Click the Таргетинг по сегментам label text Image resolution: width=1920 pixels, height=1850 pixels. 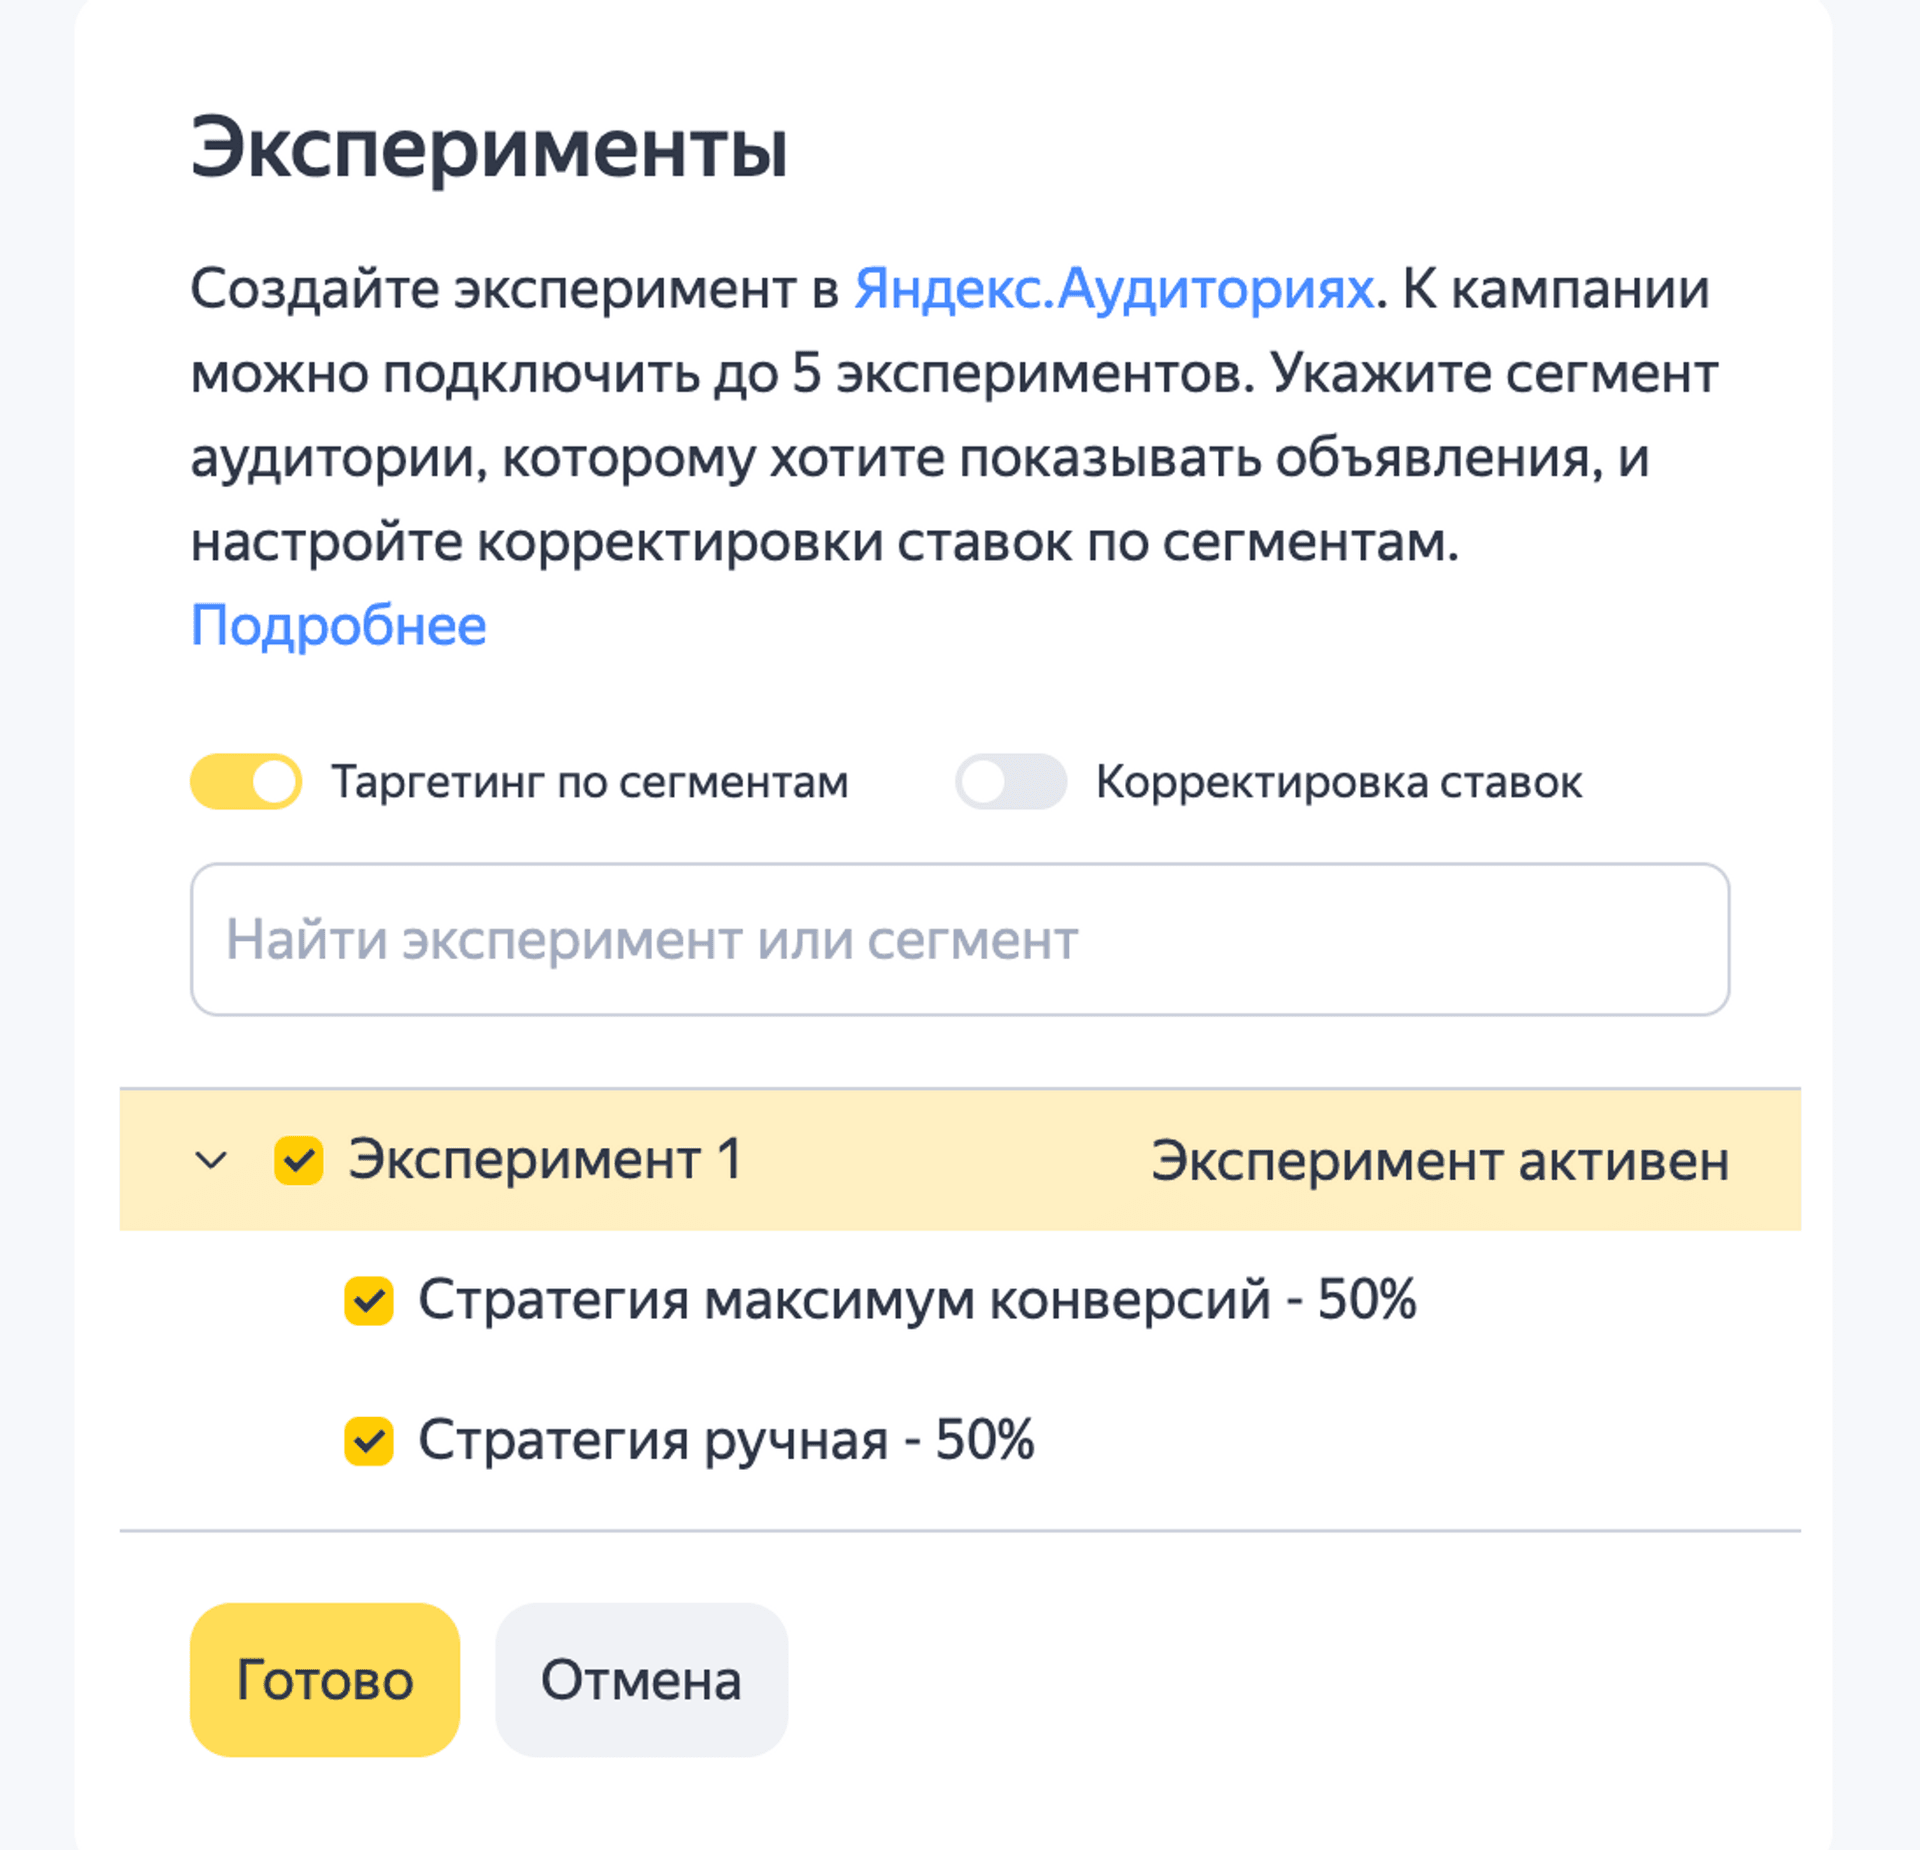[590, 782]
